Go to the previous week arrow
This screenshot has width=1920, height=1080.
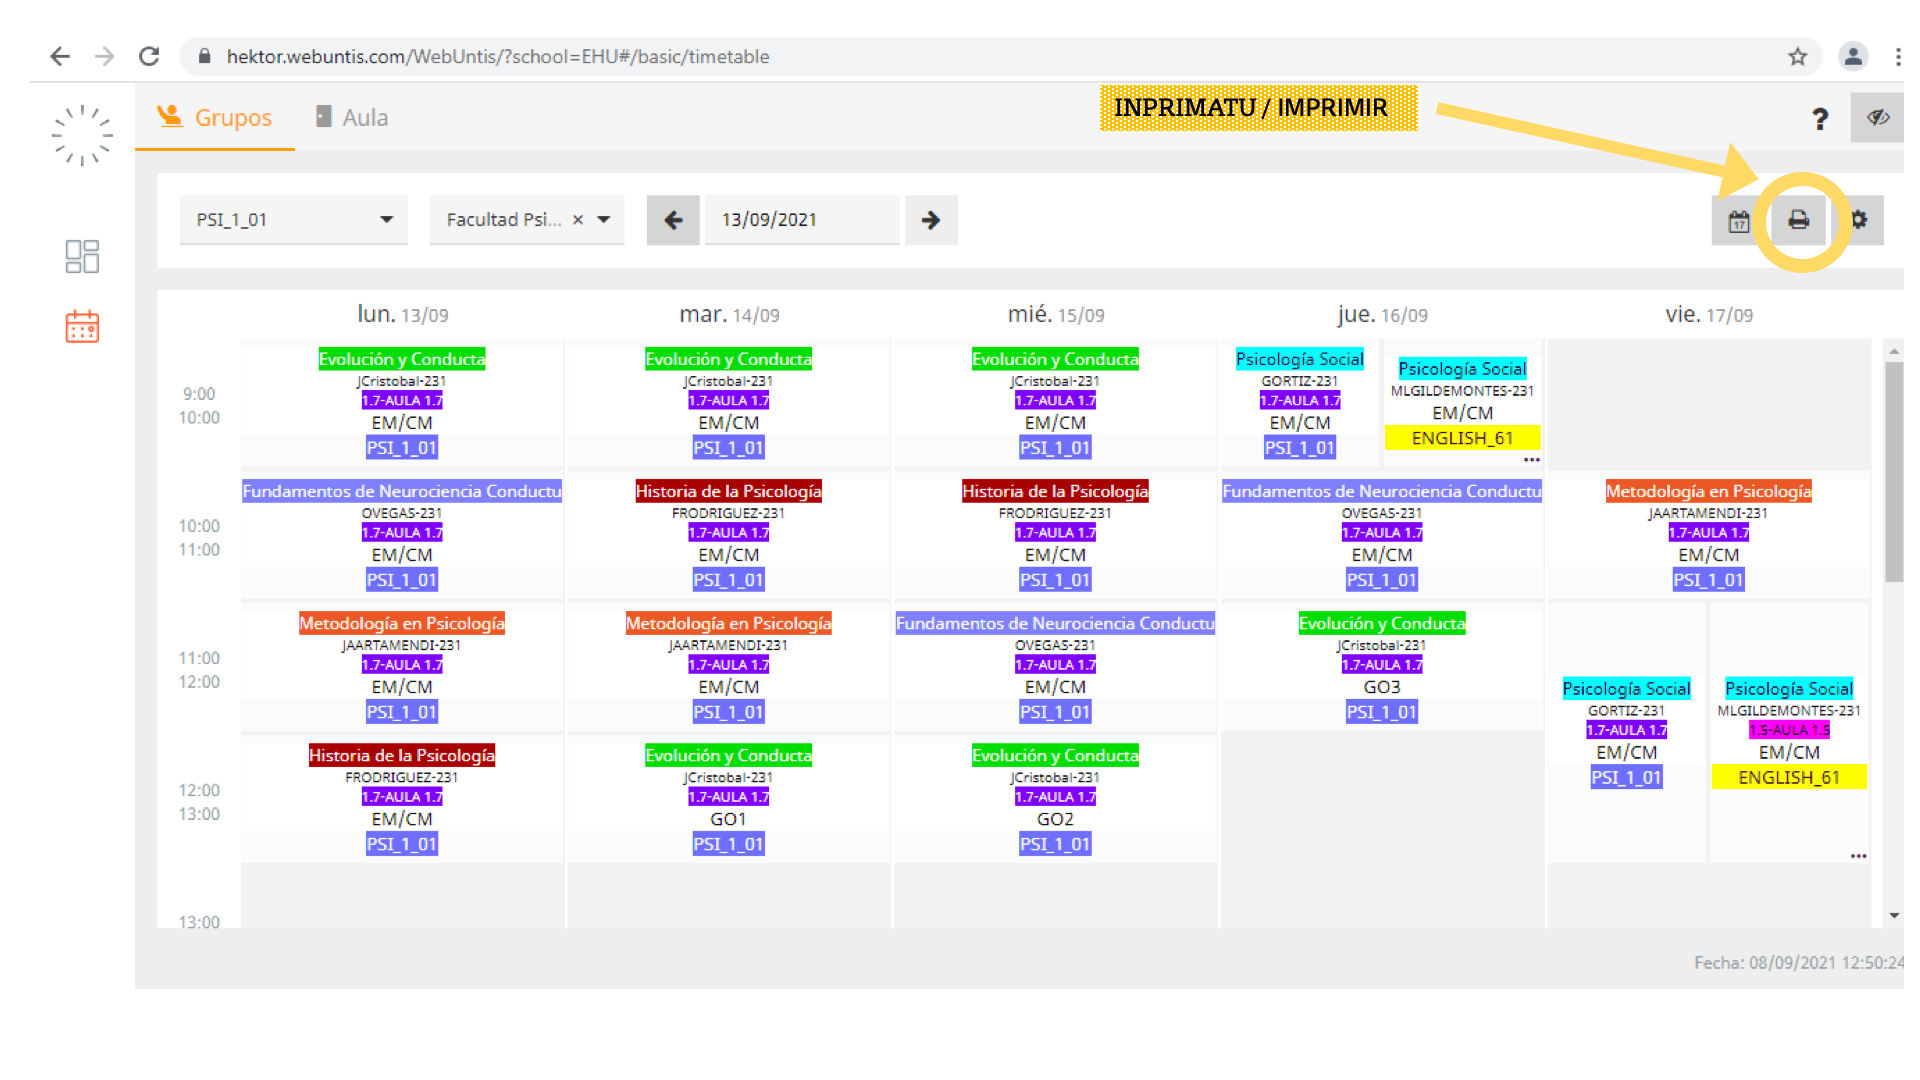coord(673,220)
